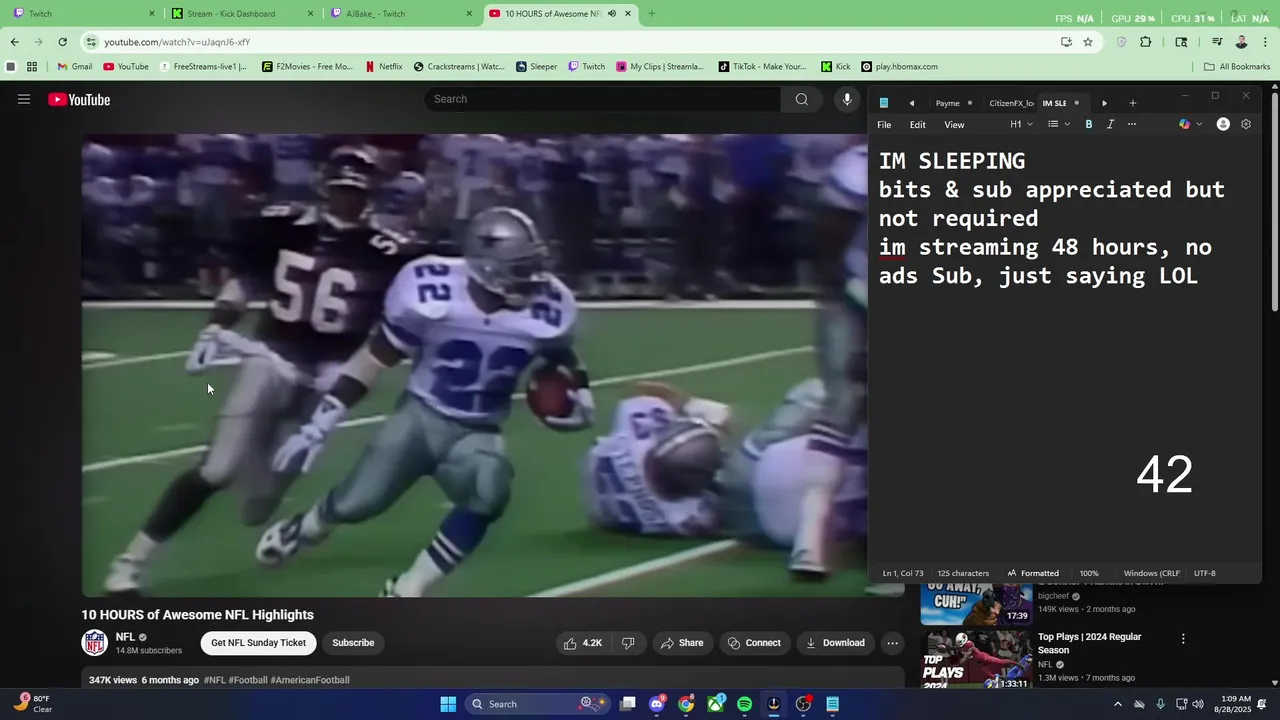Click the YouTube search input field
The height and width of the screenshot is (720, 1280).
pos(603,99)
